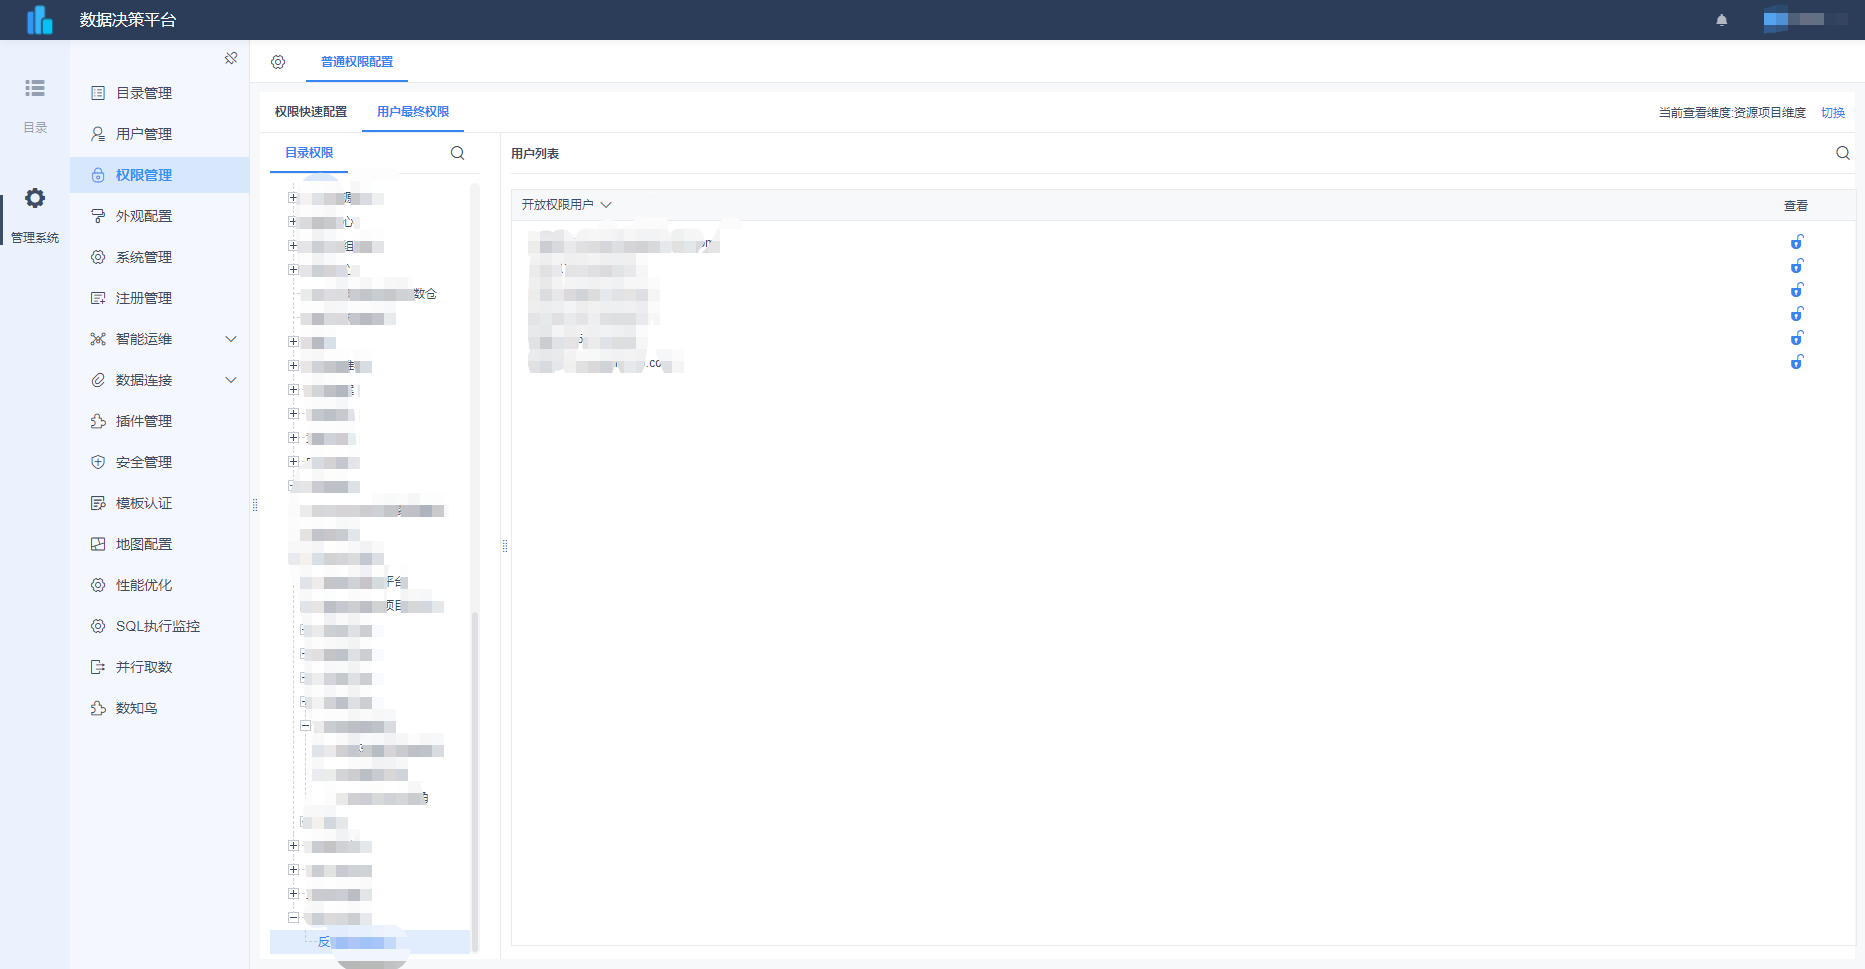Expand the first directory tree node

coord(293,198)
